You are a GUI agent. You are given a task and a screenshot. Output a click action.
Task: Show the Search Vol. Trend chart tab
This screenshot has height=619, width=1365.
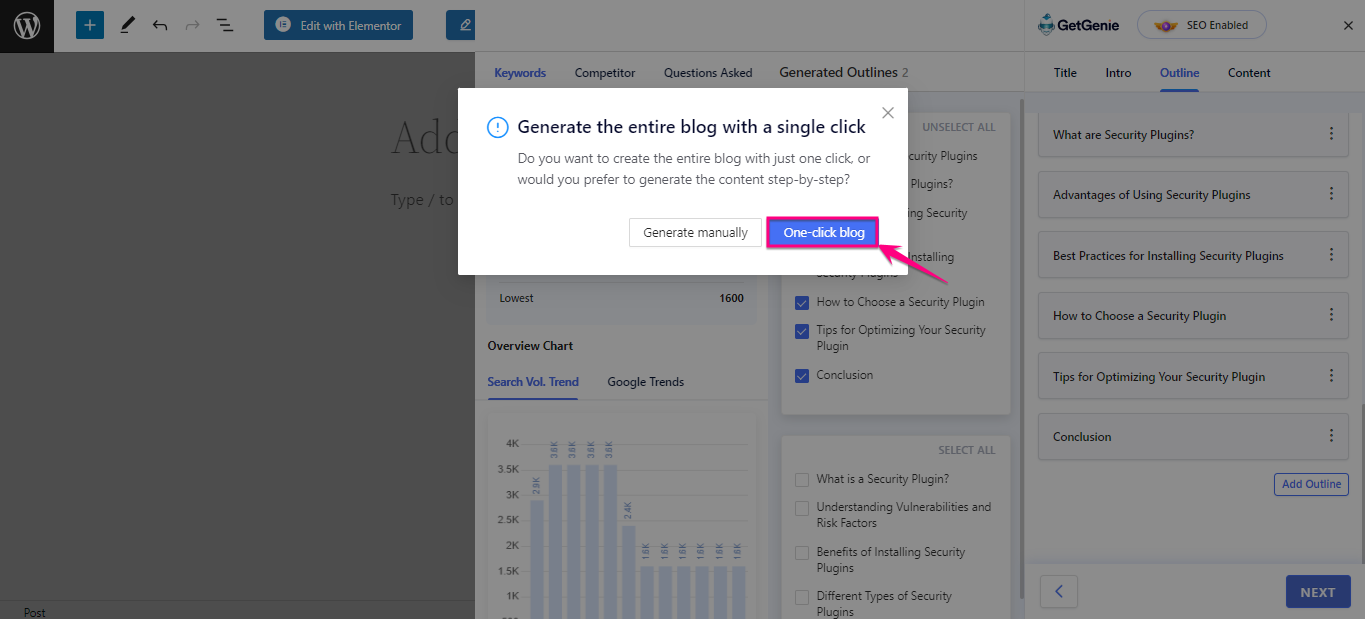533,382
